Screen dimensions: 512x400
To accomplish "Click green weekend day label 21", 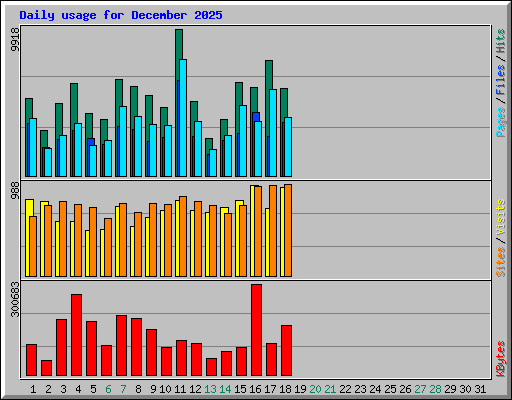I will (x=330, y=389).
